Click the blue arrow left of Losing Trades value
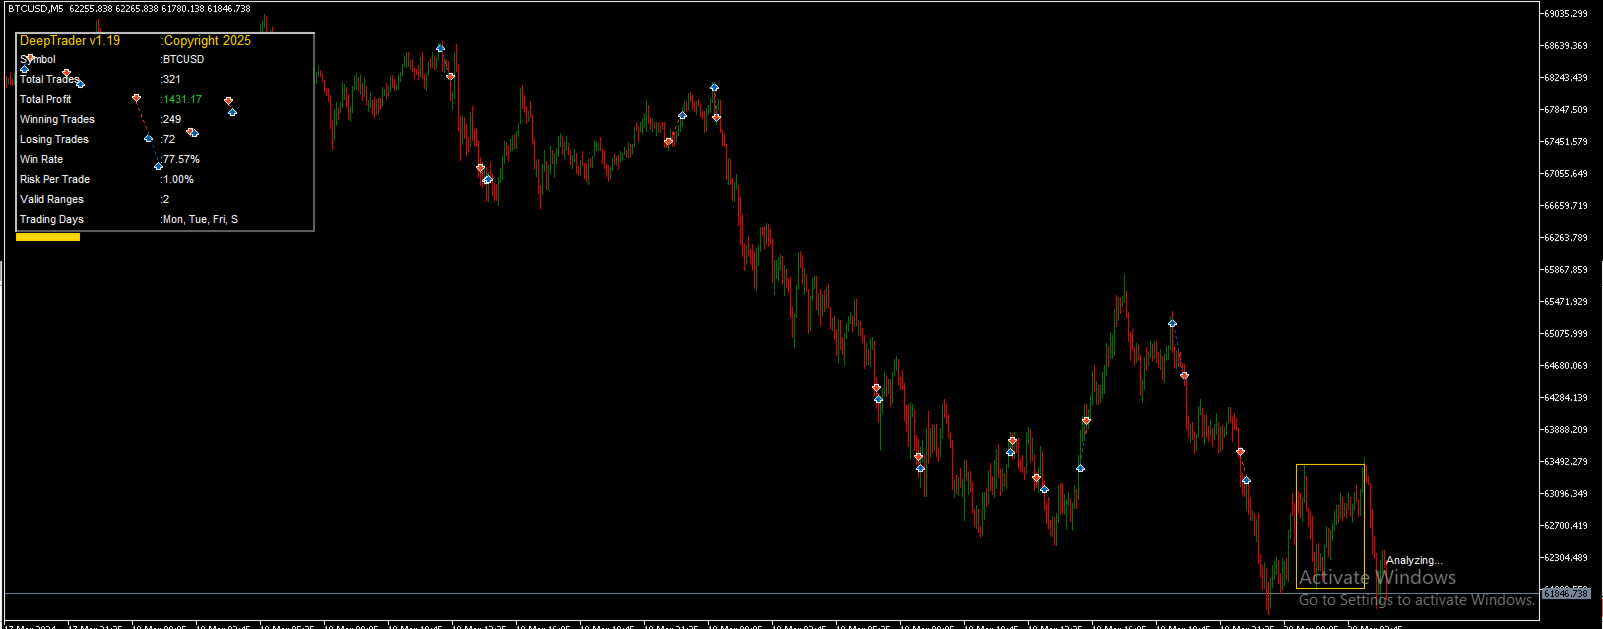1603x629 pixels. click(148, 138)
